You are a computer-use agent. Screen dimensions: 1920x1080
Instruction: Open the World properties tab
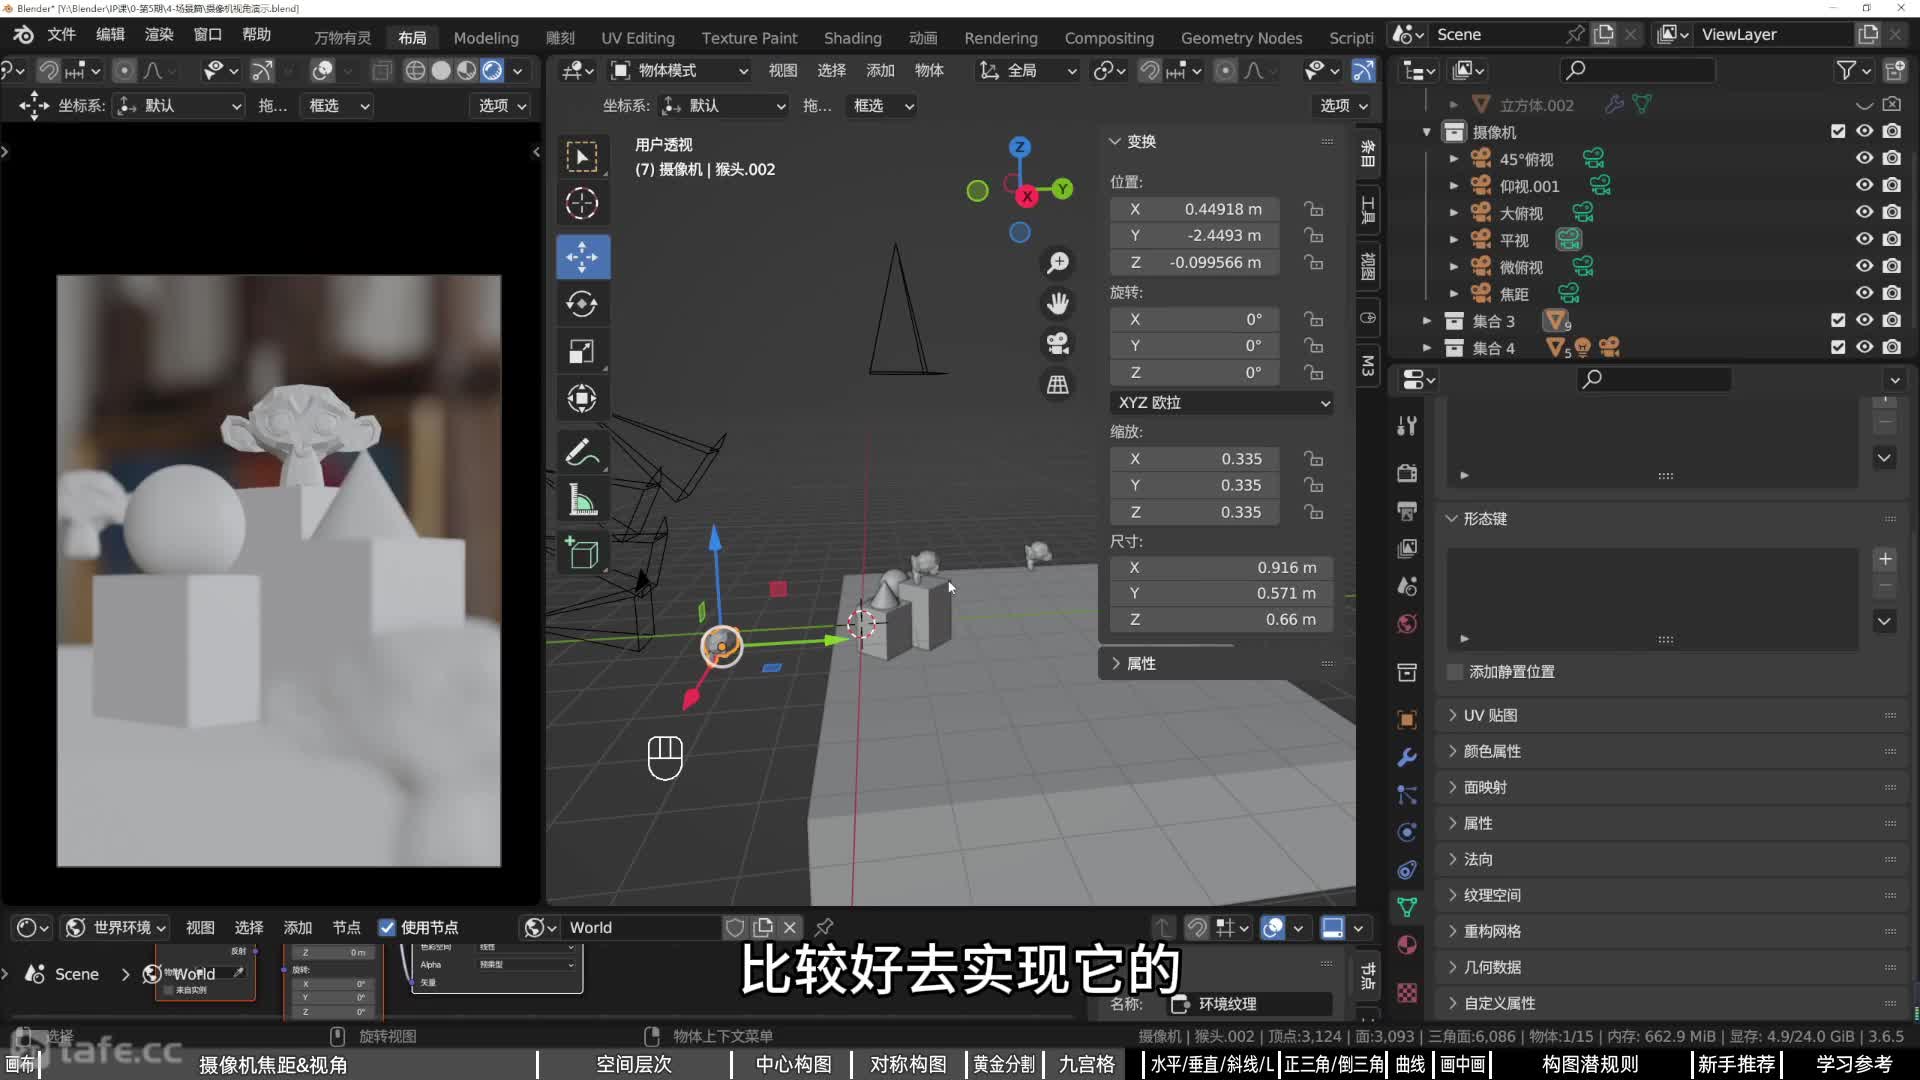coord(1407,624)
